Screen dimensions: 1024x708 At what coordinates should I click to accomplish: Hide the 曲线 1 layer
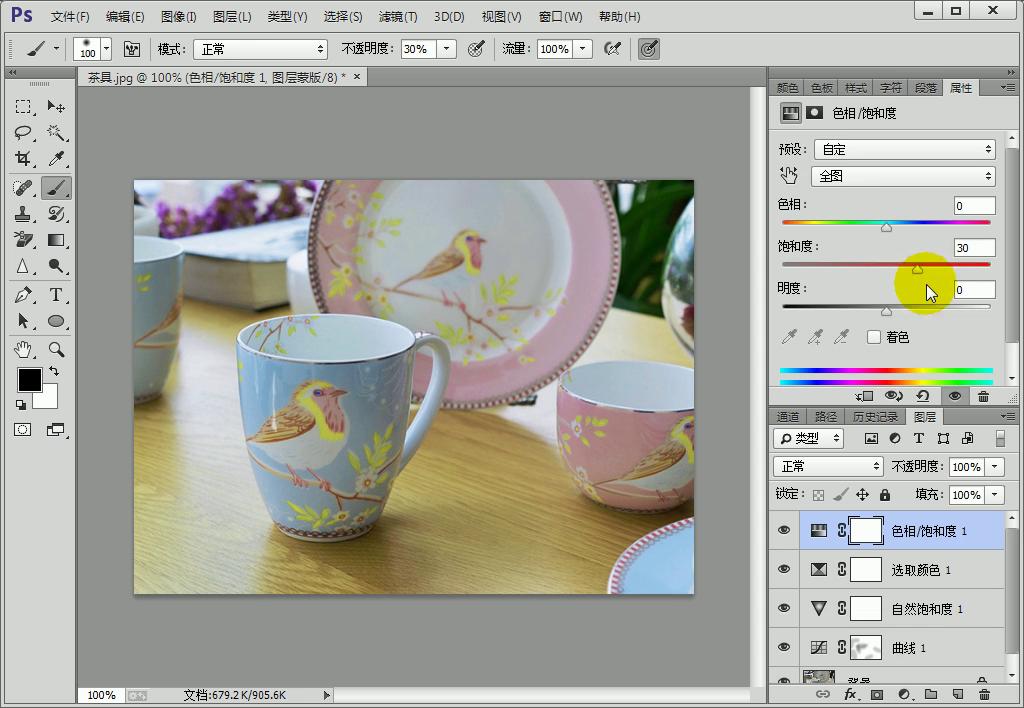click(784, 648)
